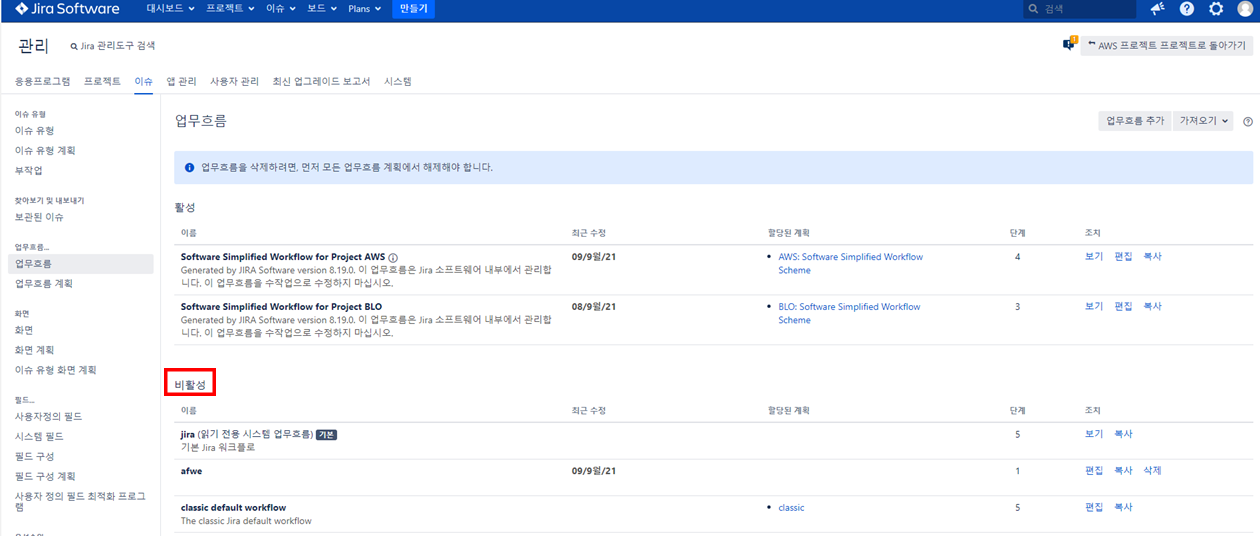Click the info icon after Project AWS workflow
Screen dimensions: 1260x536
393,258
